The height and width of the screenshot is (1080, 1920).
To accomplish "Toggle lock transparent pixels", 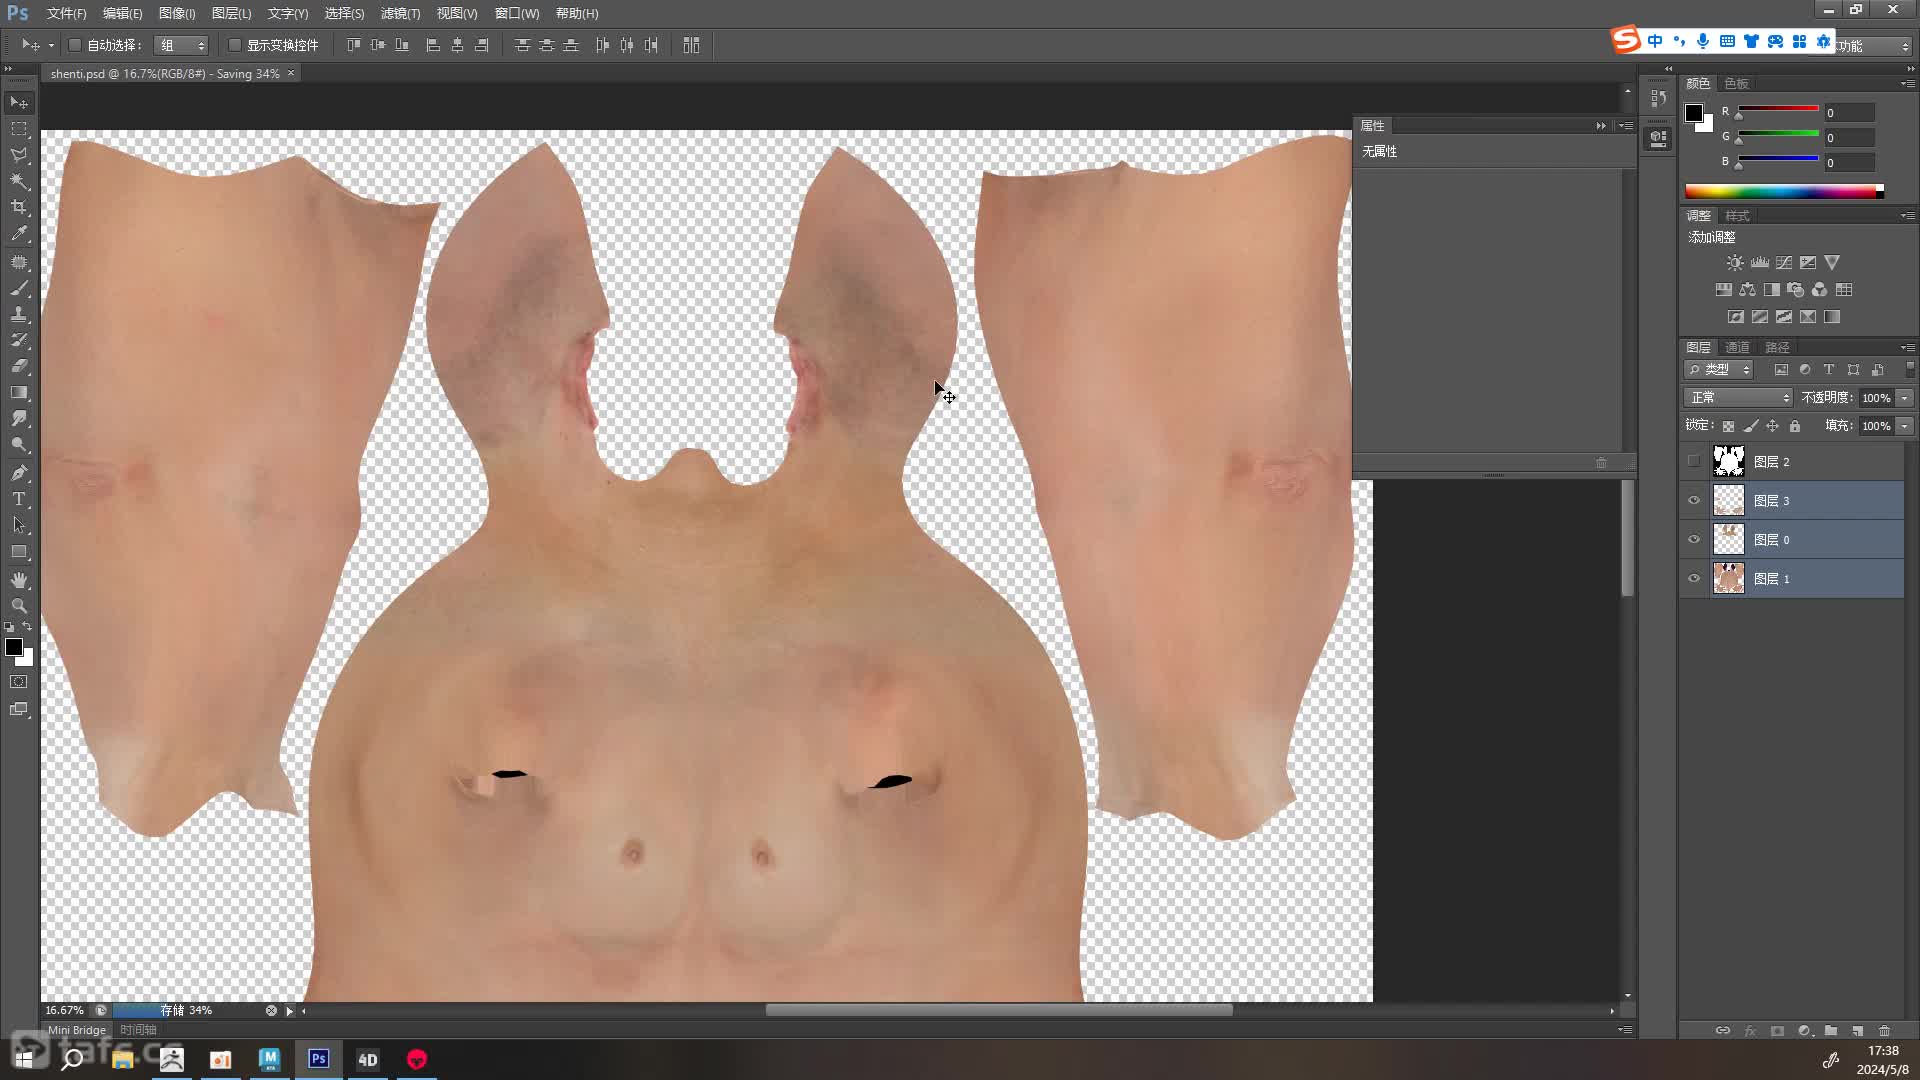I will [x=1728, y=426].
